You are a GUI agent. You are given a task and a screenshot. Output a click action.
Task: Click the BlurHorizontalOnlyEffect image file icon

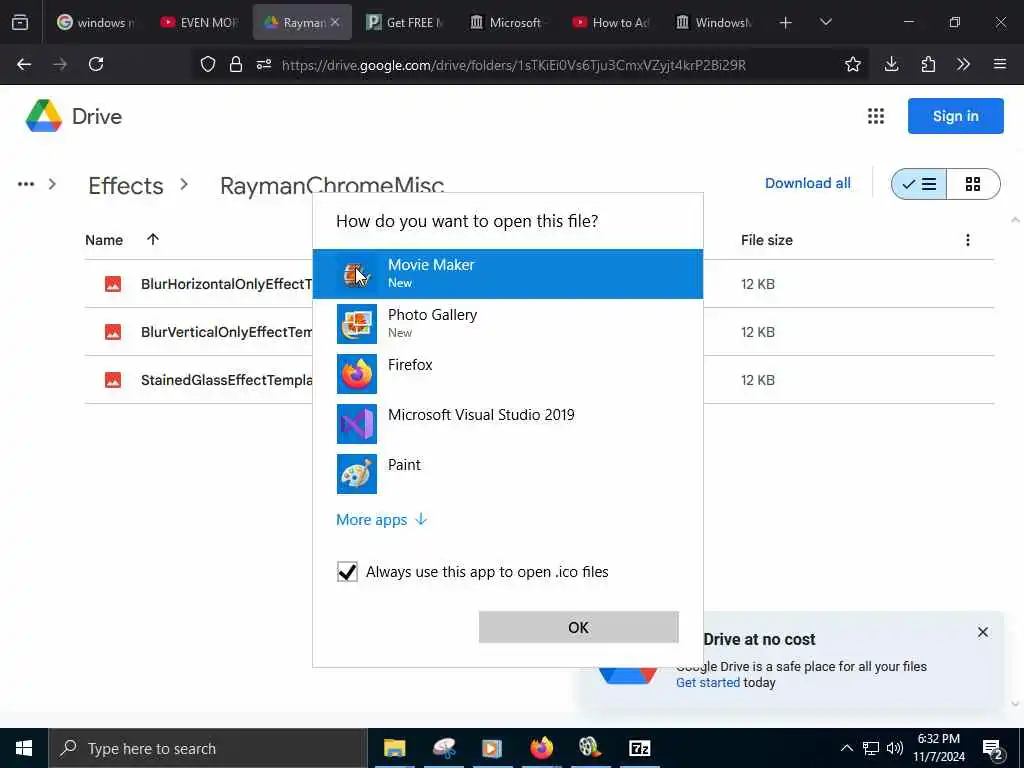click(x=113, y=283)
